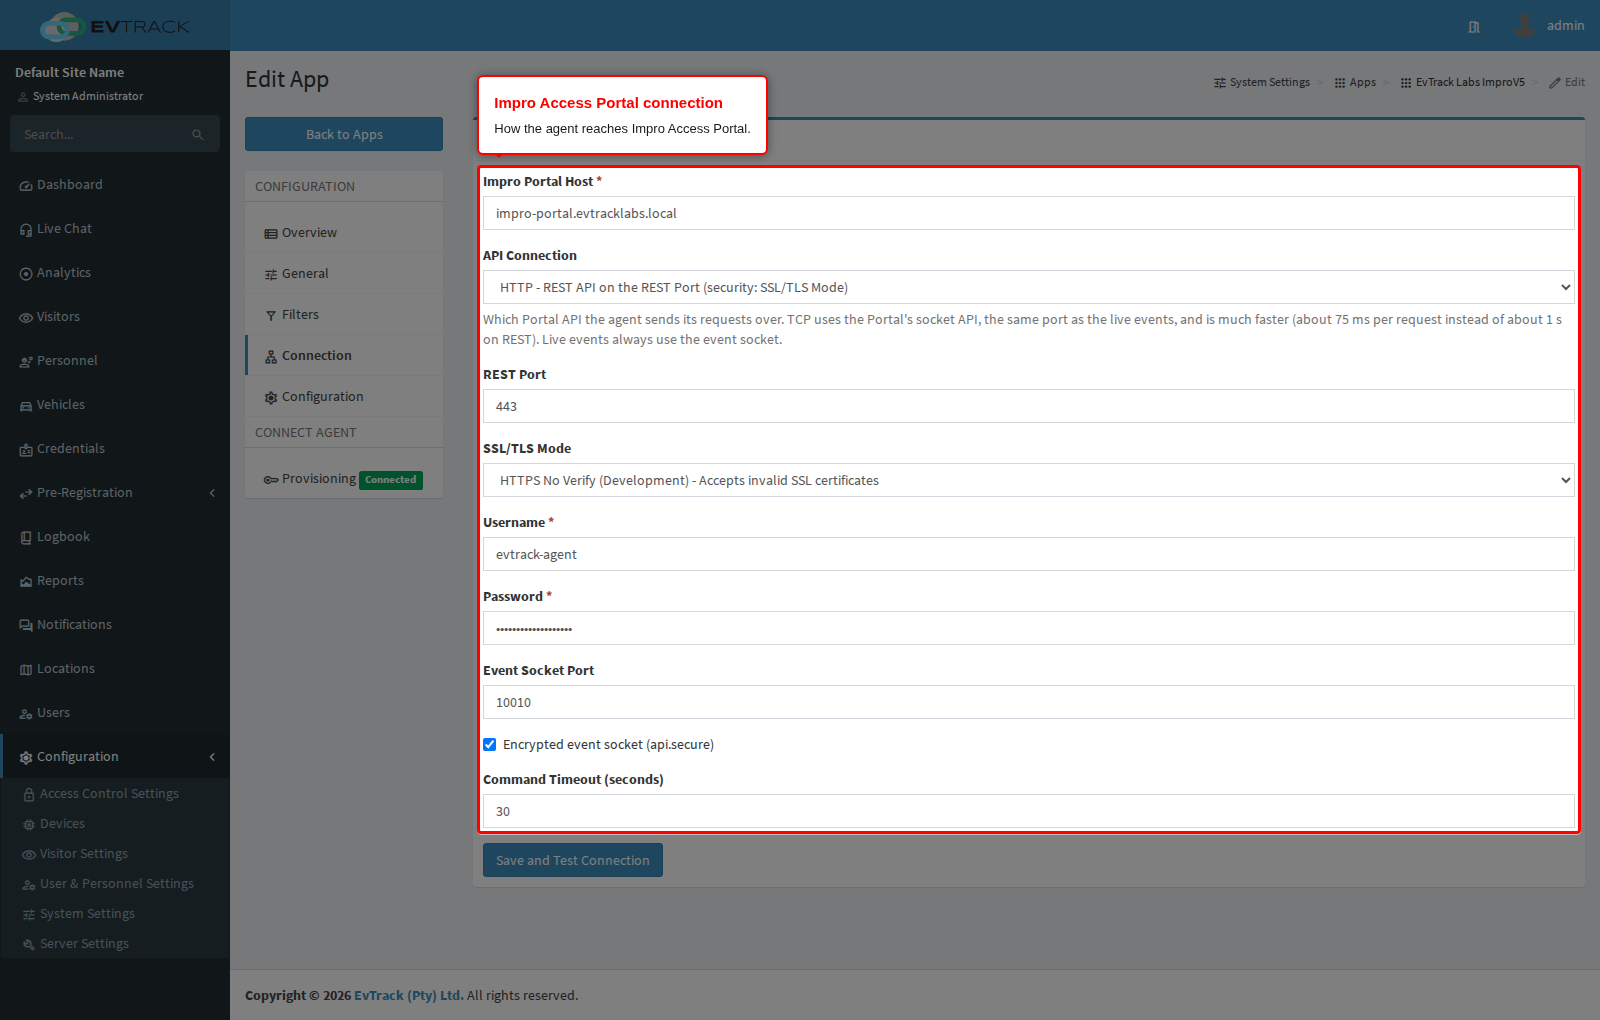
Task: Click the Visitors eye icon
Action: 26,318
